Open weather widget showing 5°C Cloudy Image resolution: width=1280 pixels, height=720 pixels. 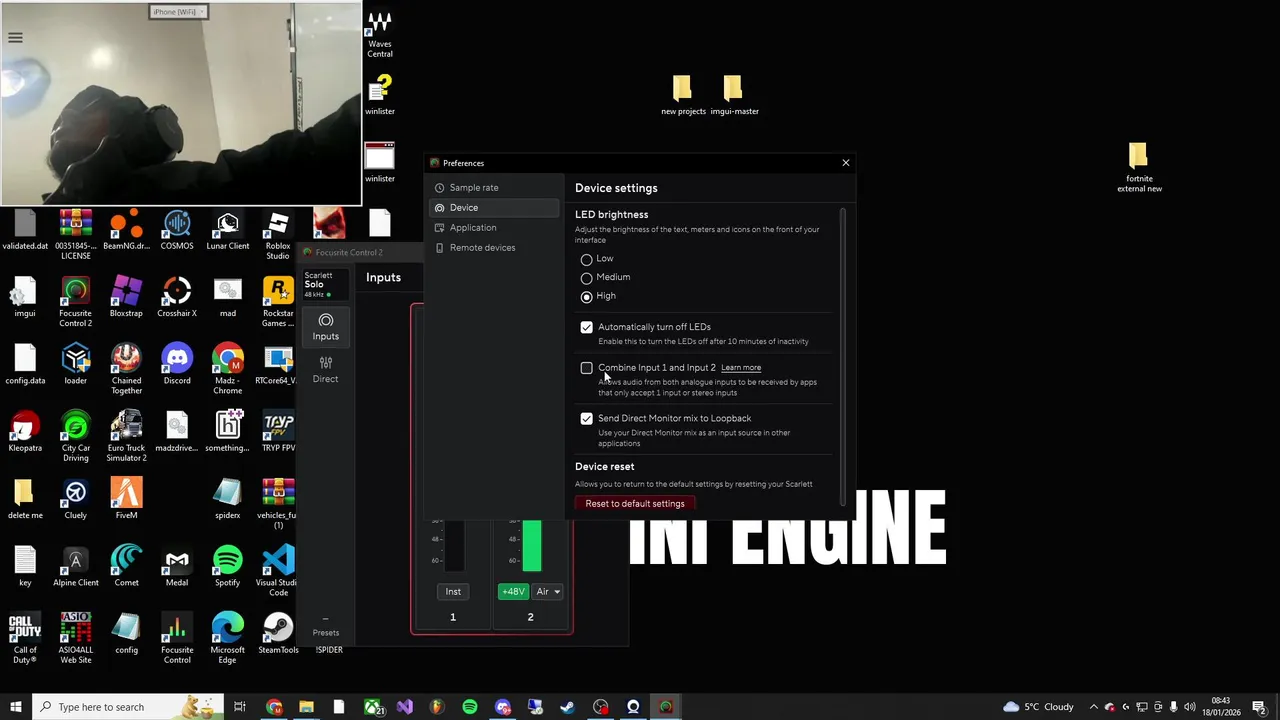(1038, 707)
